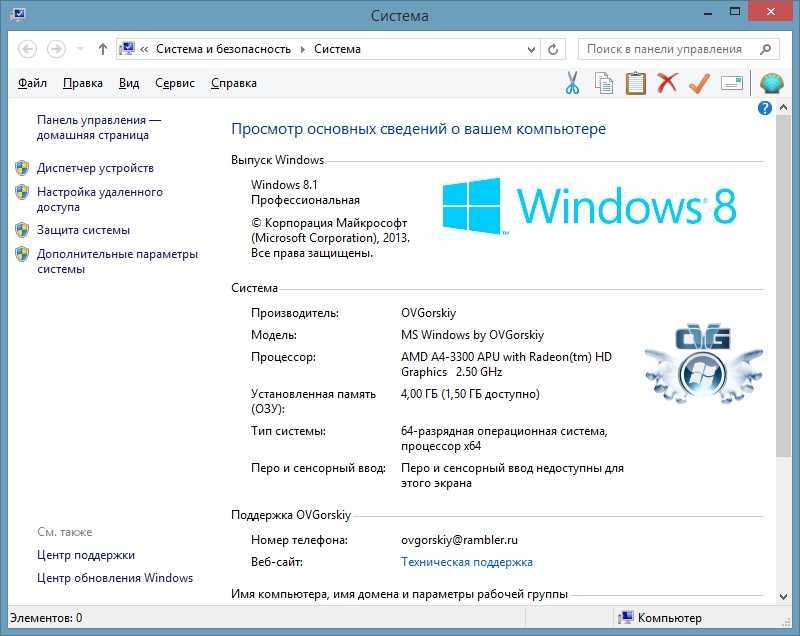The width and height of the screenshot is (800, 636).
Task: Click Система и безопасность breadcrumb
Action: (x=223, y=49)
